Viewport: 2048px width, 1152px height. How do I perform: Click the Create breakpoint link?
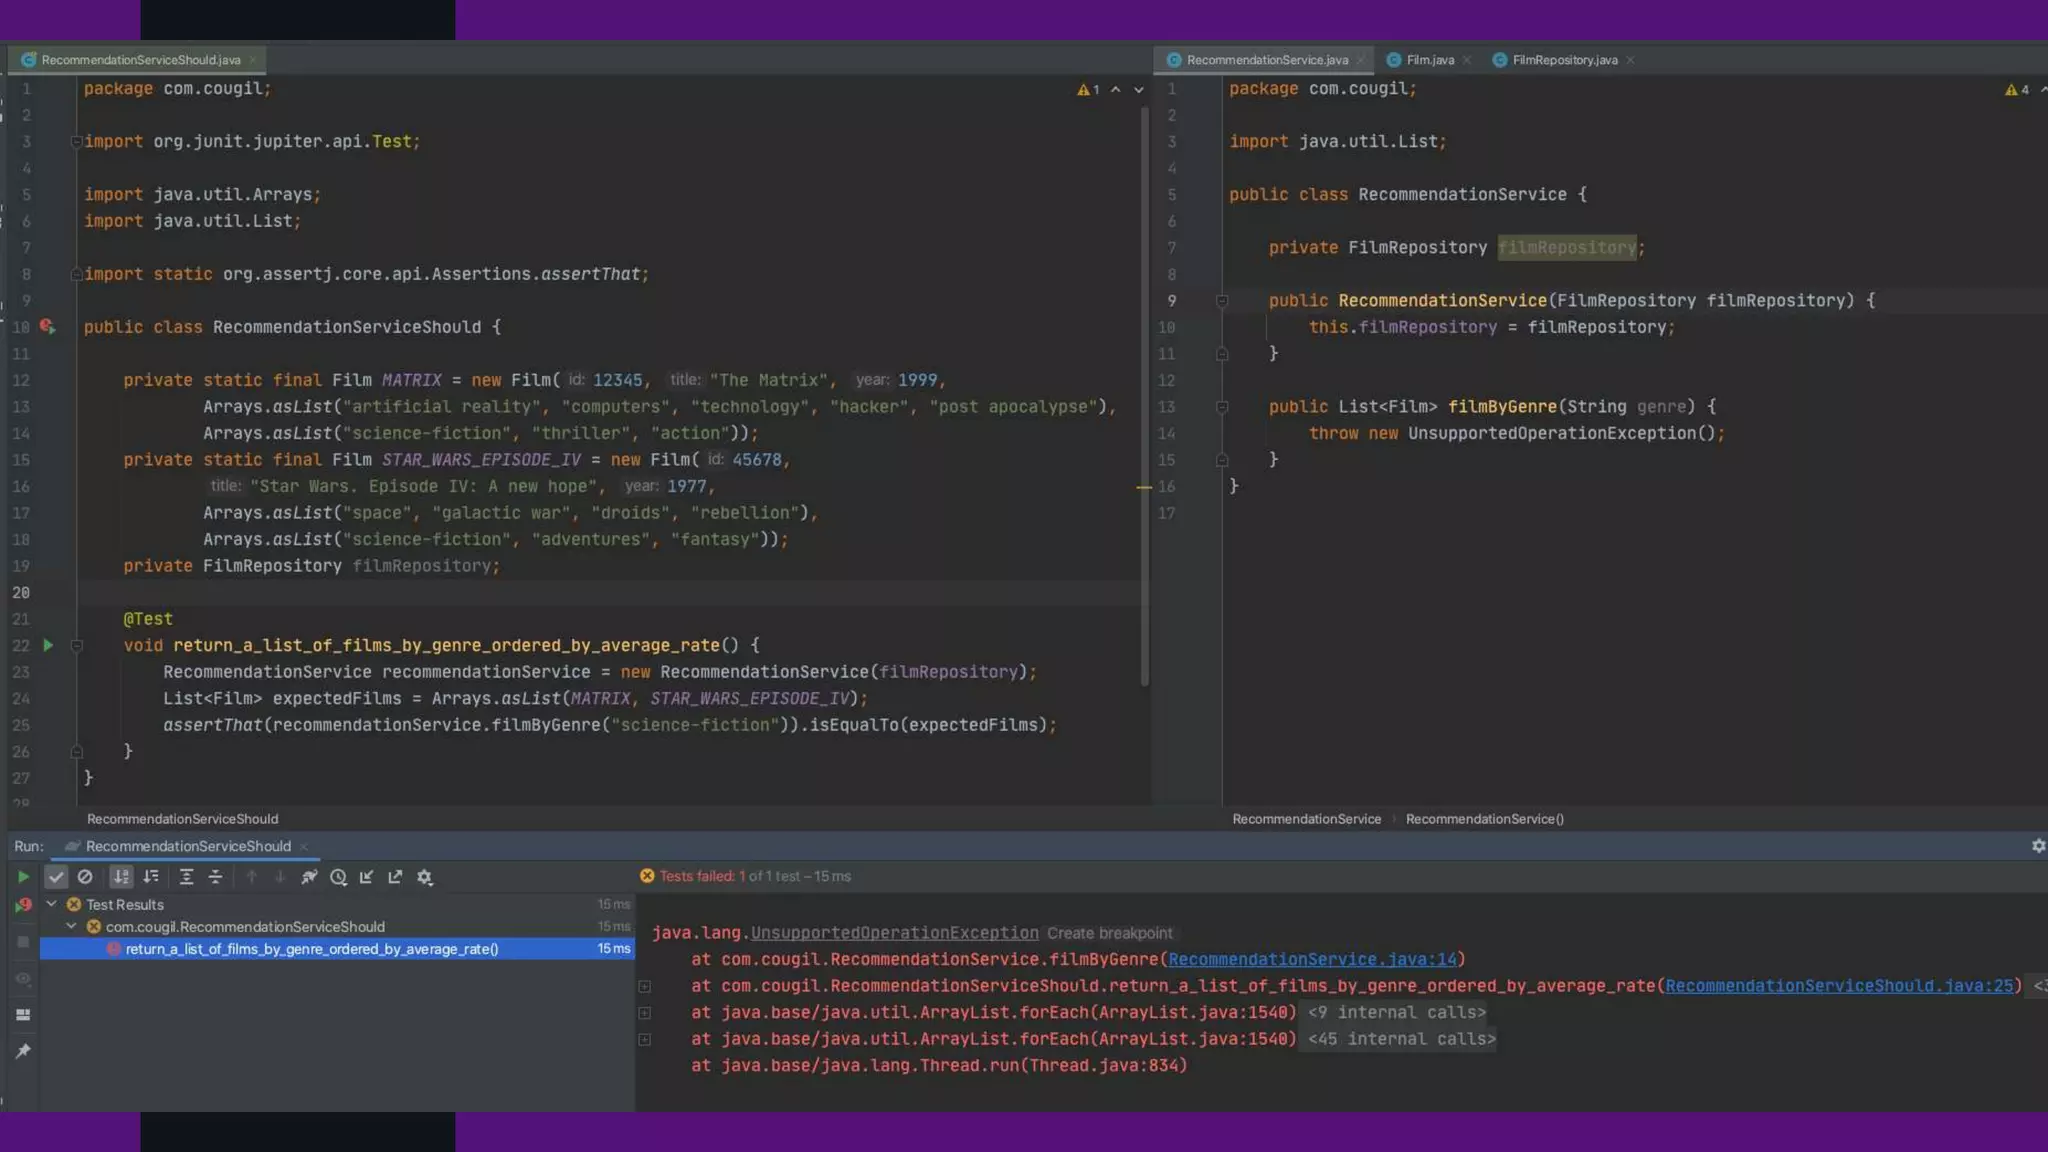(1109, 933)
